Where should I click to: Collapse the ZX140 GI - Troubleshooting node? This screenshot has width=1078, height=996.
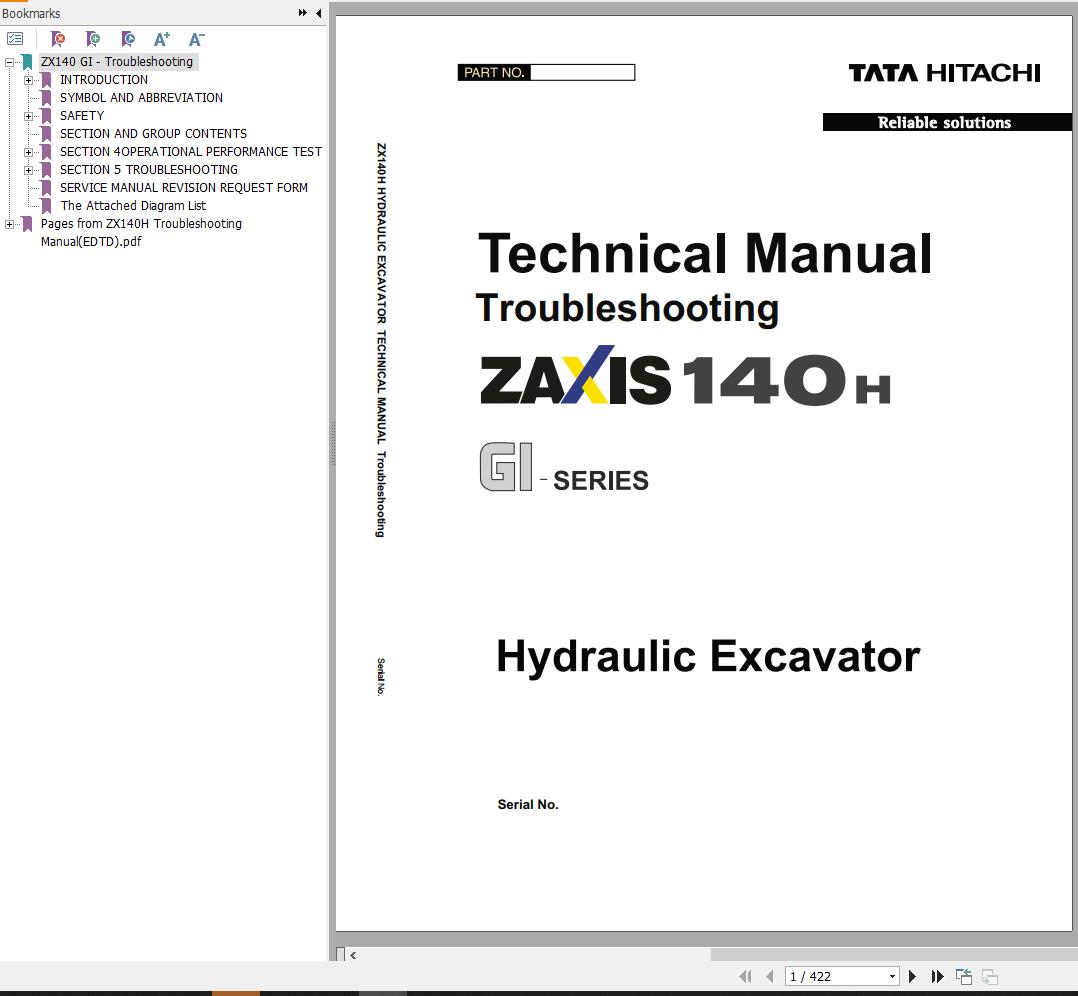tap(9, 63)
